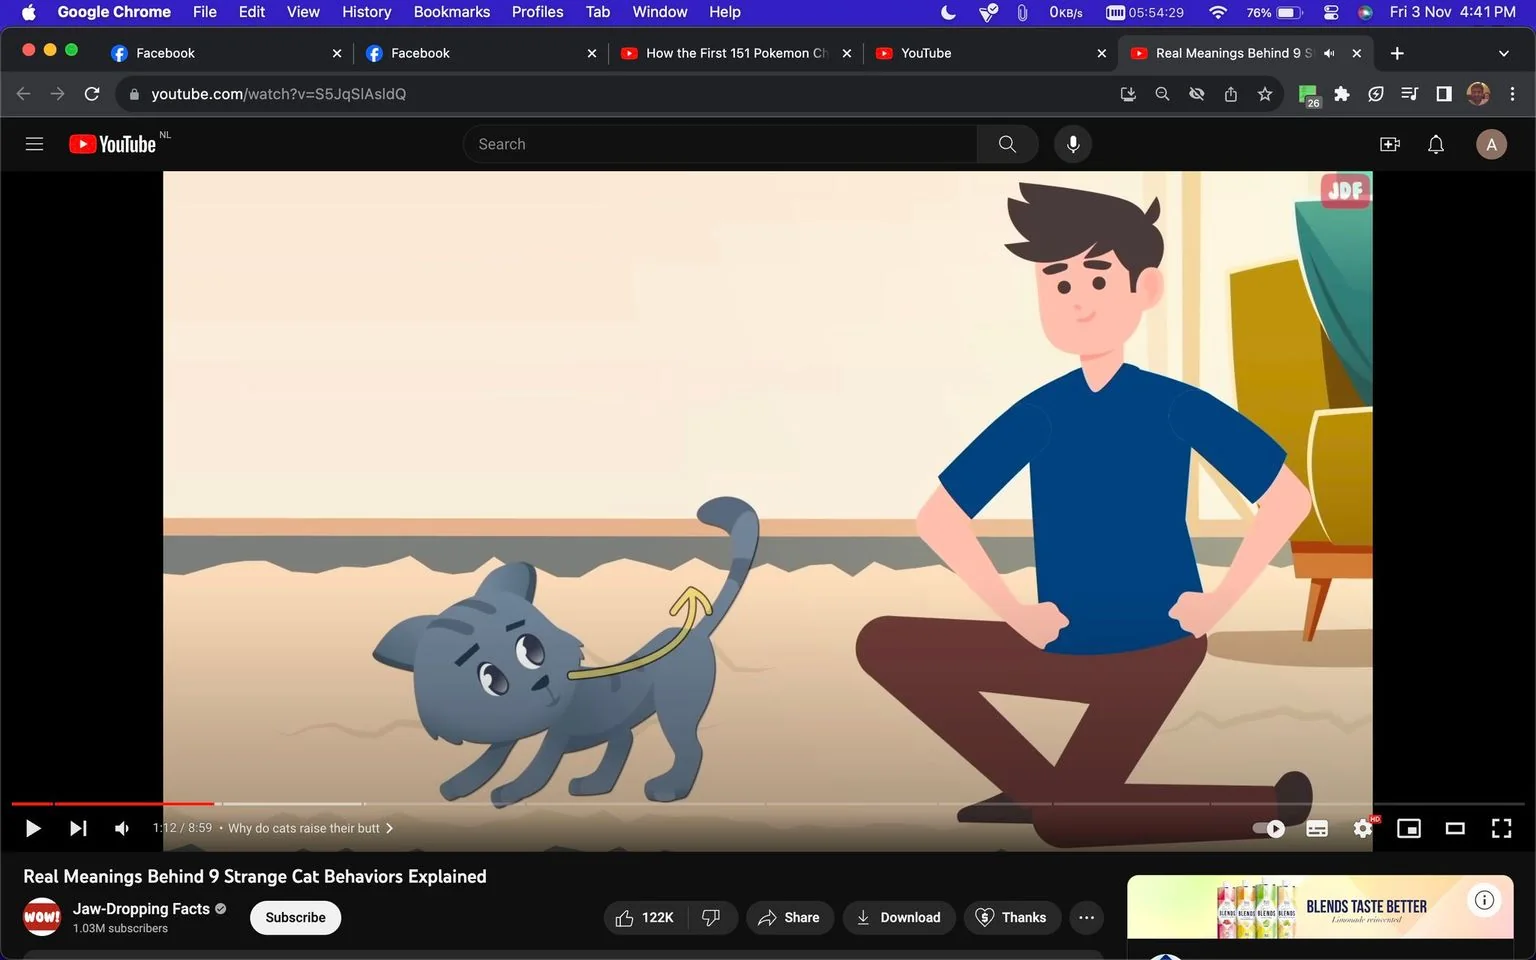Install/download page icon in address bar

click(x=1128, y=93)
